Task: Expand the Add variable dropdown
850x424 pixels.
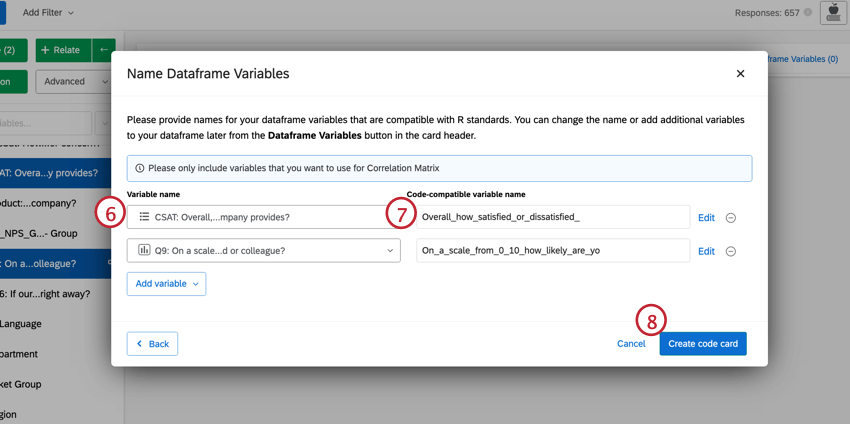Action: pos(166,284)
